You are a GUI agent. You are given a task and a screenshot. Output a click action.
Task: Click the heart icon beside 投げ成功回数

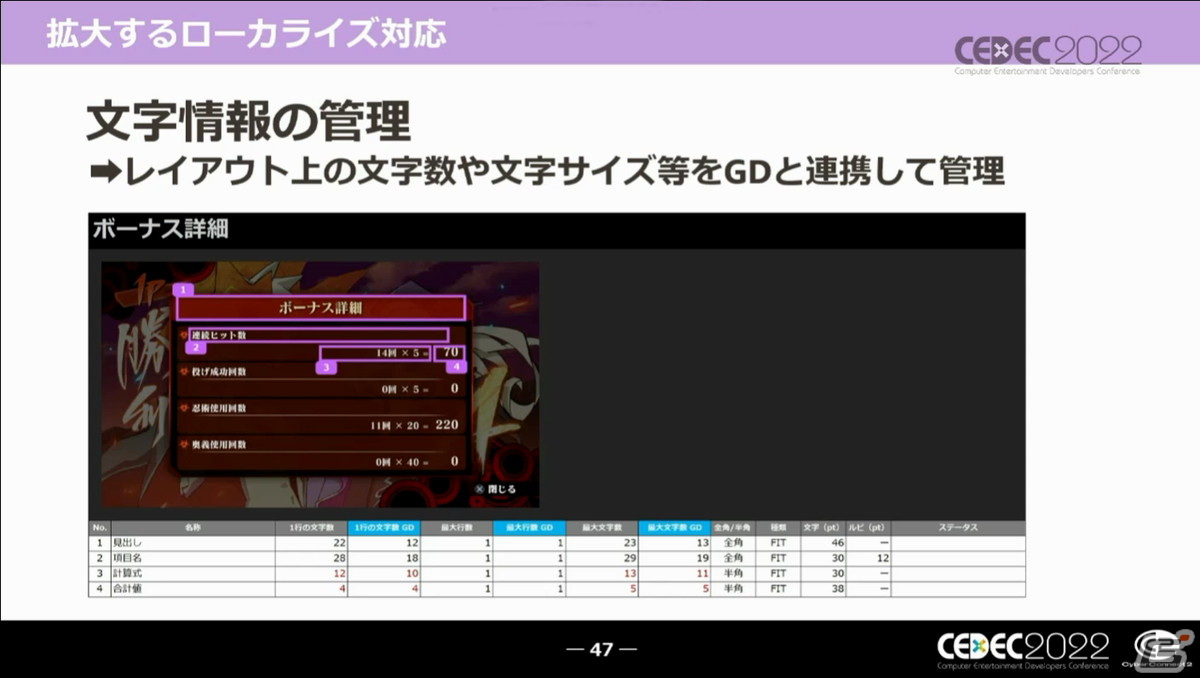(x=184, y=371)
